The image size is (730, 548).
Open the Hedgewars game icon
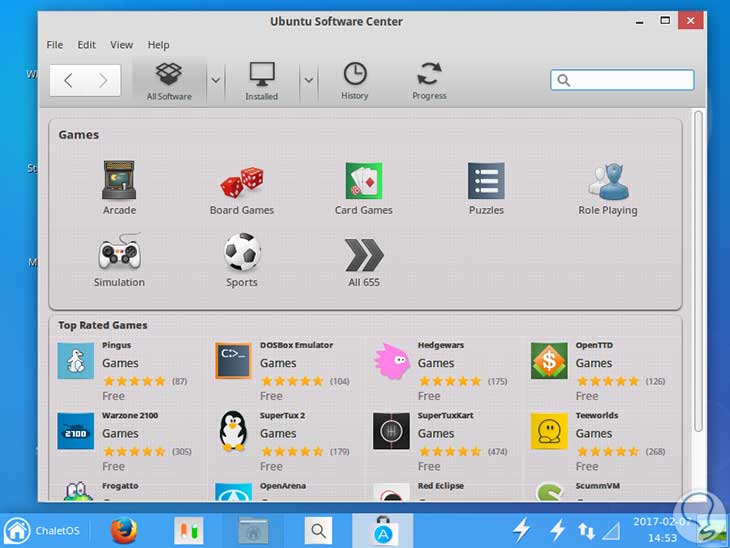click(x=391, y=360)
